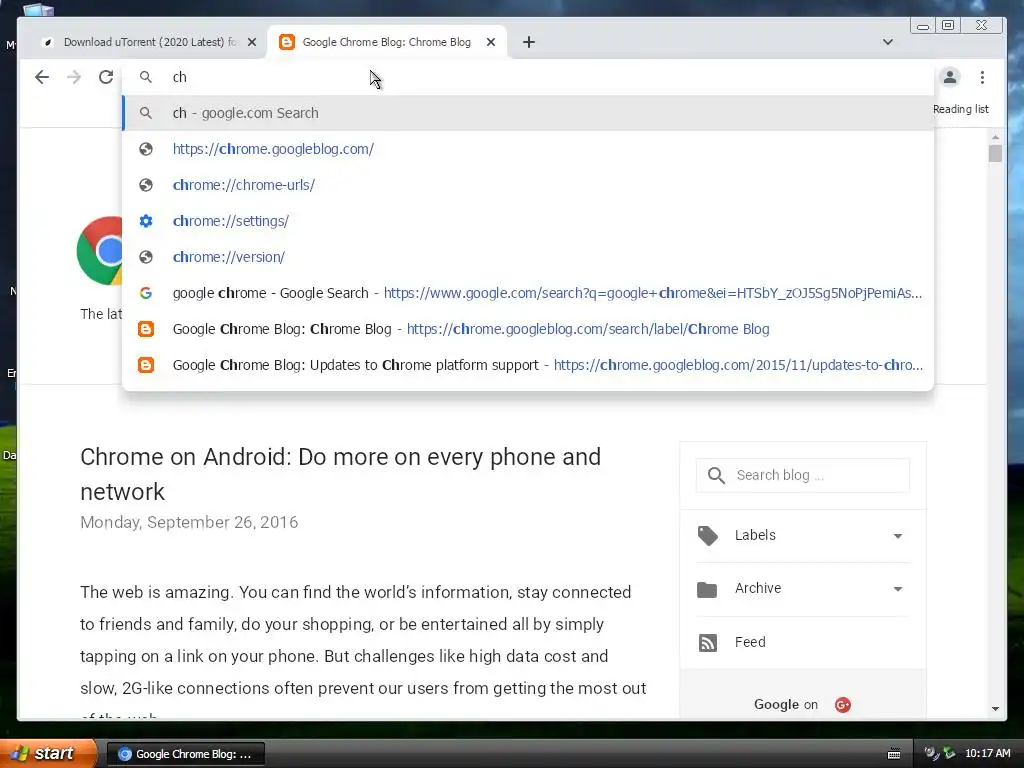Click 'Monday, September 26, 2016' date text

pos(189,522)
